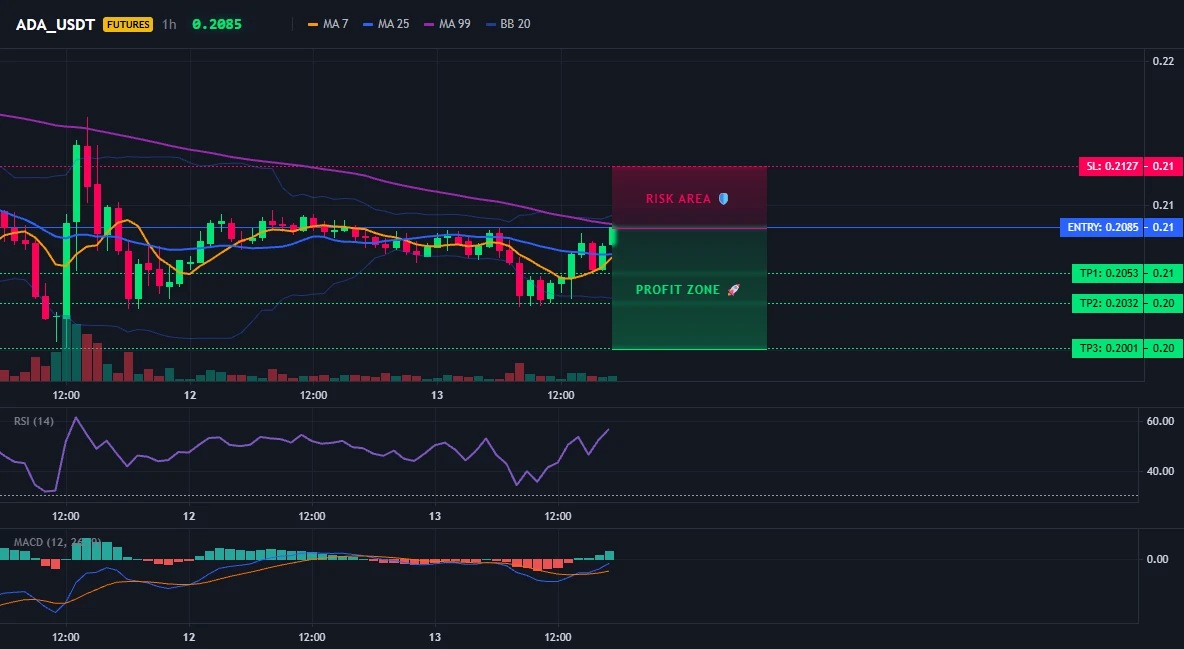This screenshot has height=649, width=1184.
Task: Click the PROFIT ZONE text
Action: 678,289
